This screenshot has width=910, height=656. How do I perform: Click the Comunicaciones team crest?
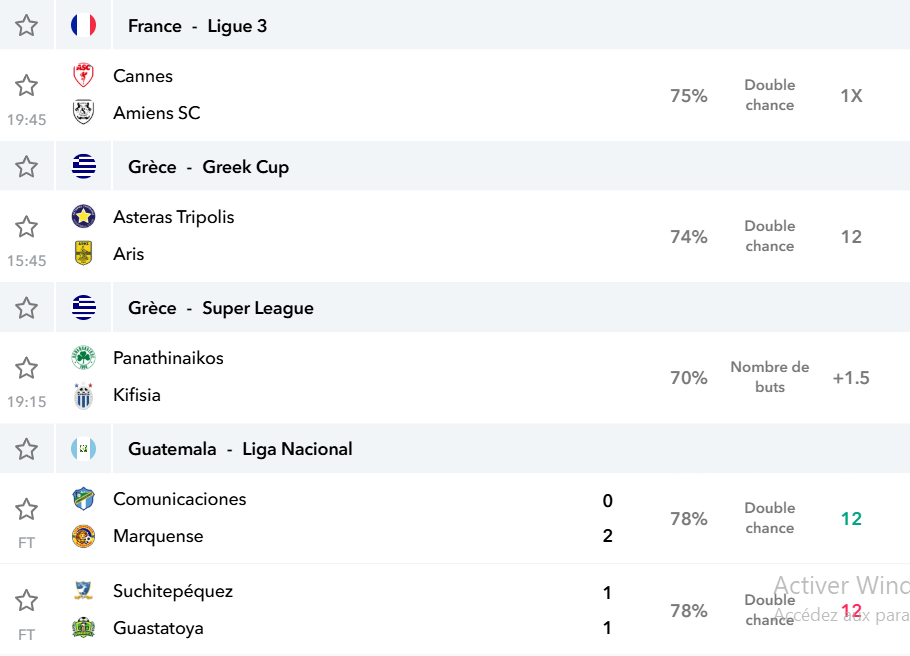coord(84,499)
